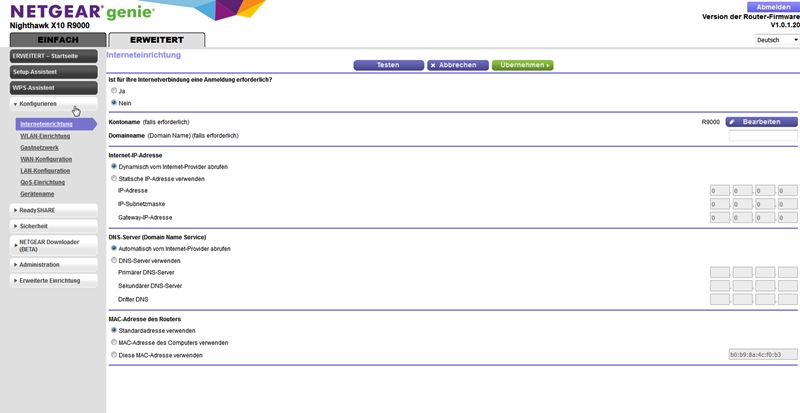Select MAC-Adresse des Computers verwenden
The image size is (800, 413).
[114, 342]
